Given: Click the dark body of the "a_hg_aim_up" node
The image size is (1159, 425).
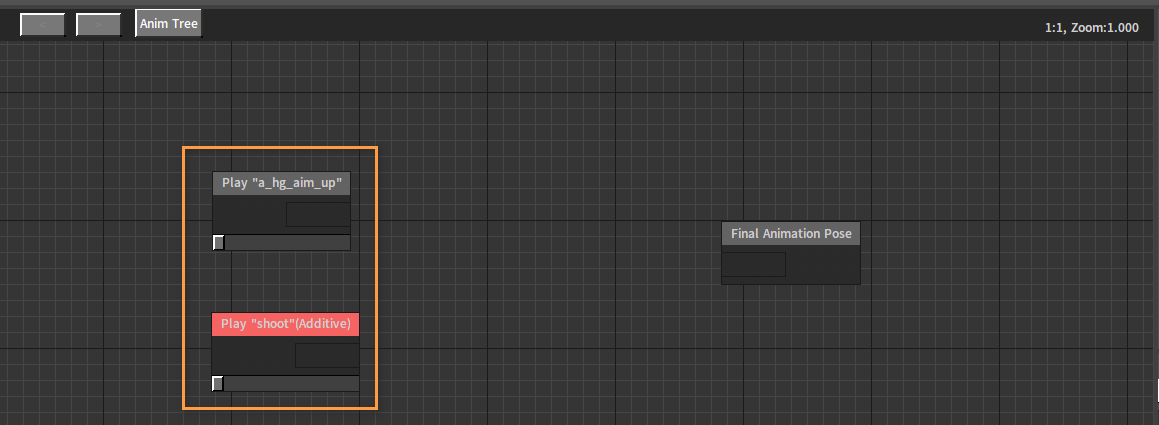Looking at the screenshot, I should (248, 214).
